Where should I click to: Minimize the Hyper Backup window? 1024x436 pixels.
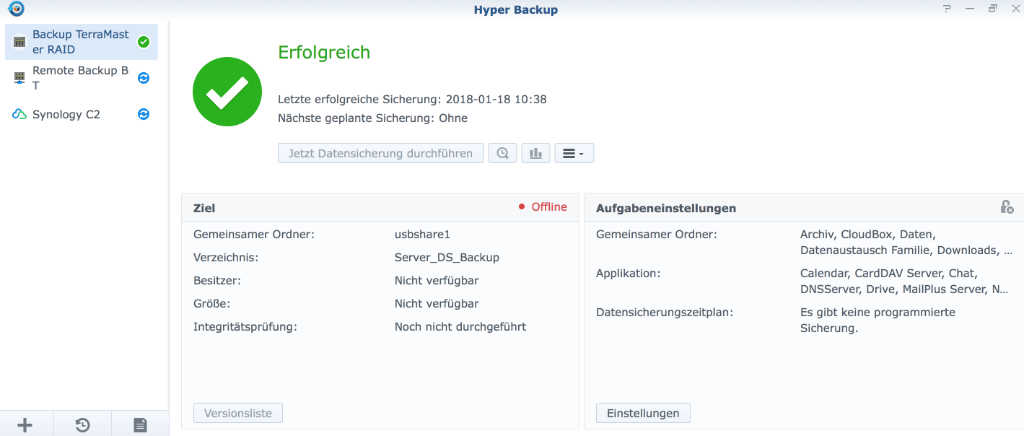click(970, 9)
